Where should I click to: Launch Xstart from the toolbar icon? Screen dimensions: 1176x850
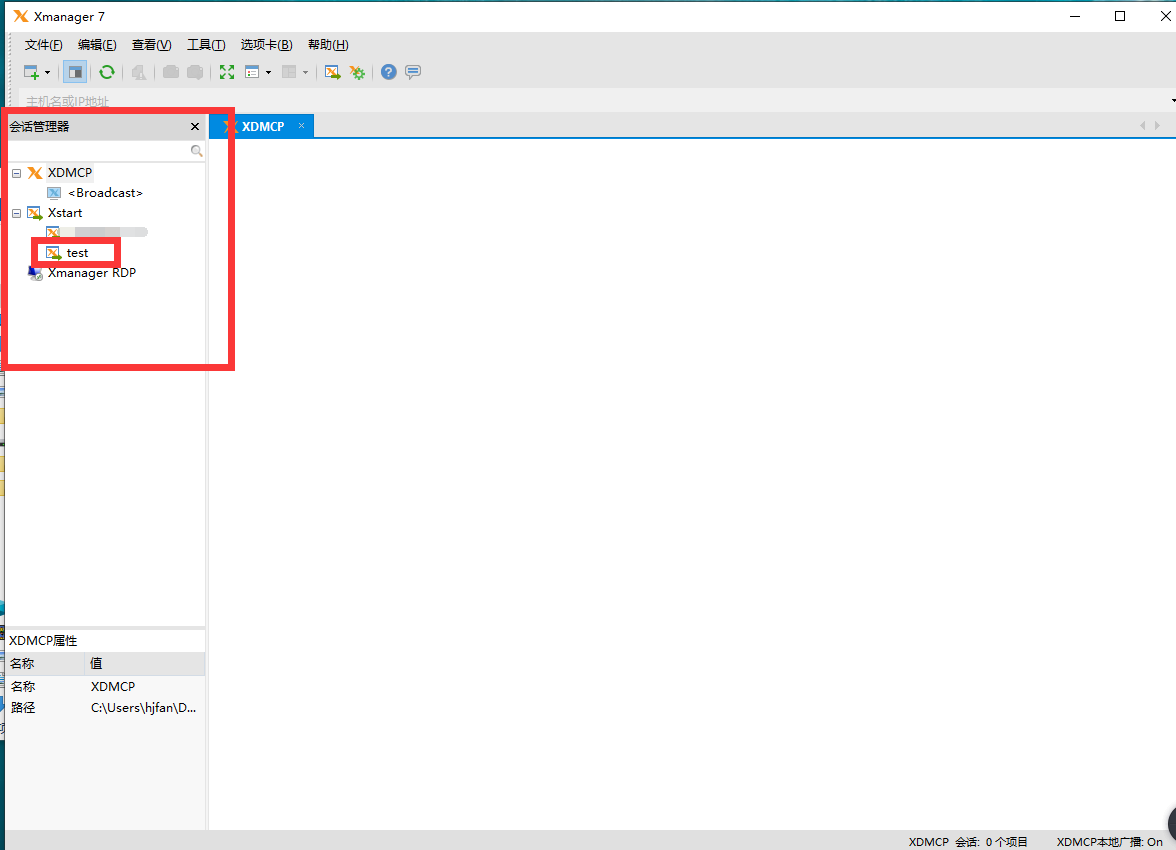tap(332, 72)
